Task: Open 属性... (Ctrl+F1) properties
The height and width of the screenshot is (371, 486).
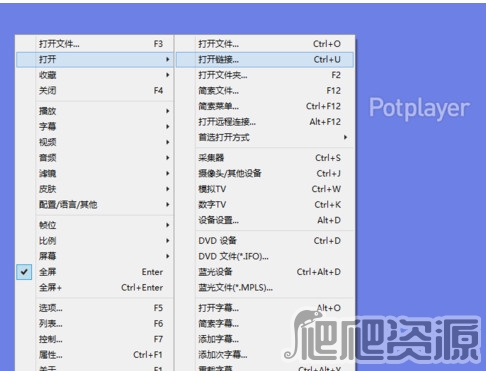Action: pyautogui.click(x=95, y=355)
